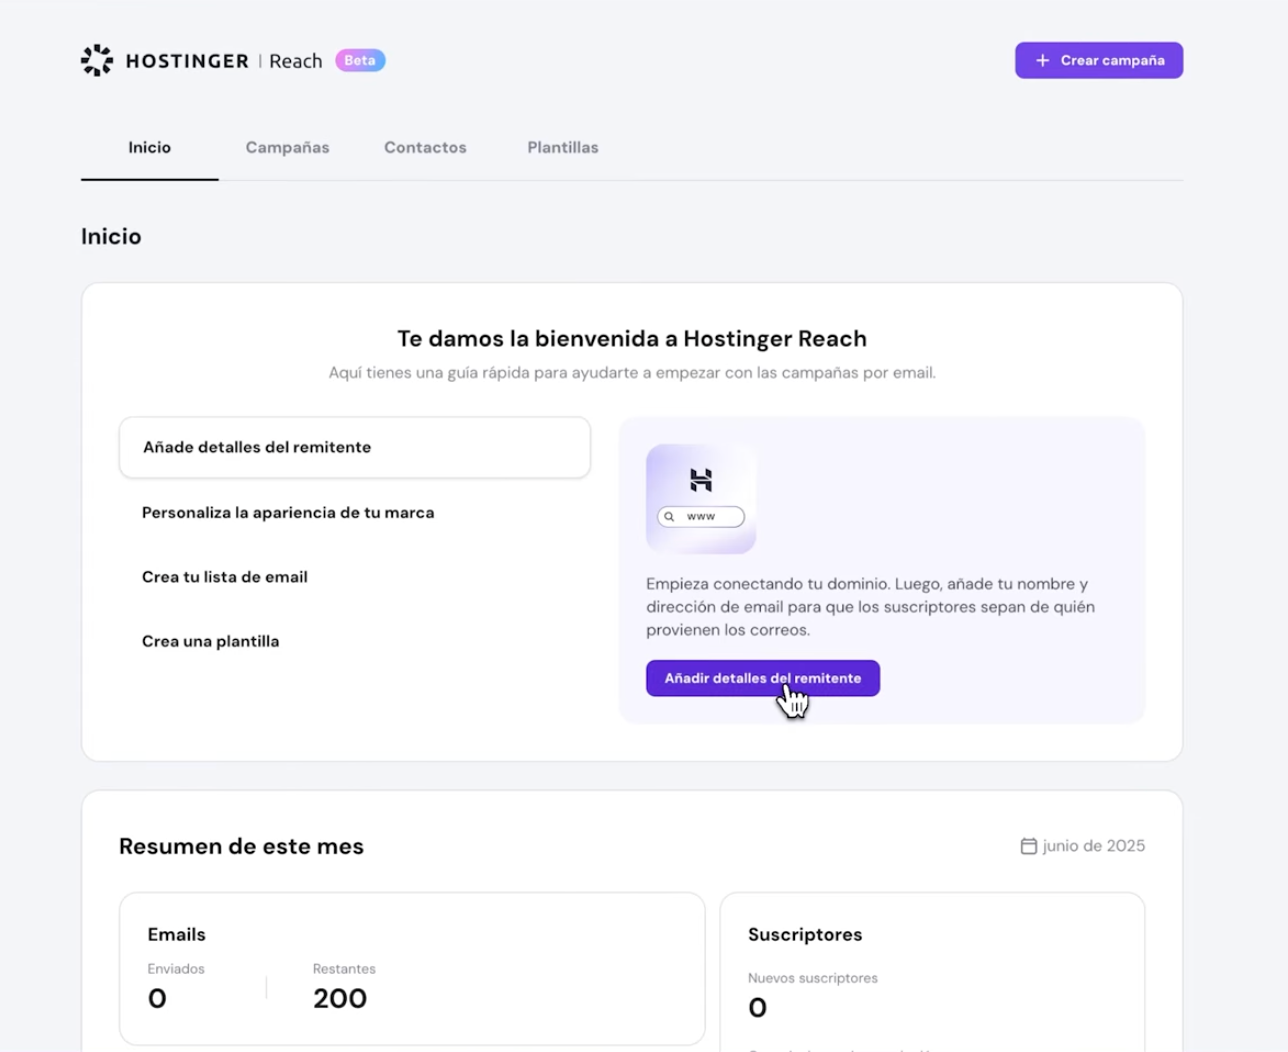Click the plus icon in Crear campaña
This screenshot has height=1052, width=1288.
tap(1042, 60)
